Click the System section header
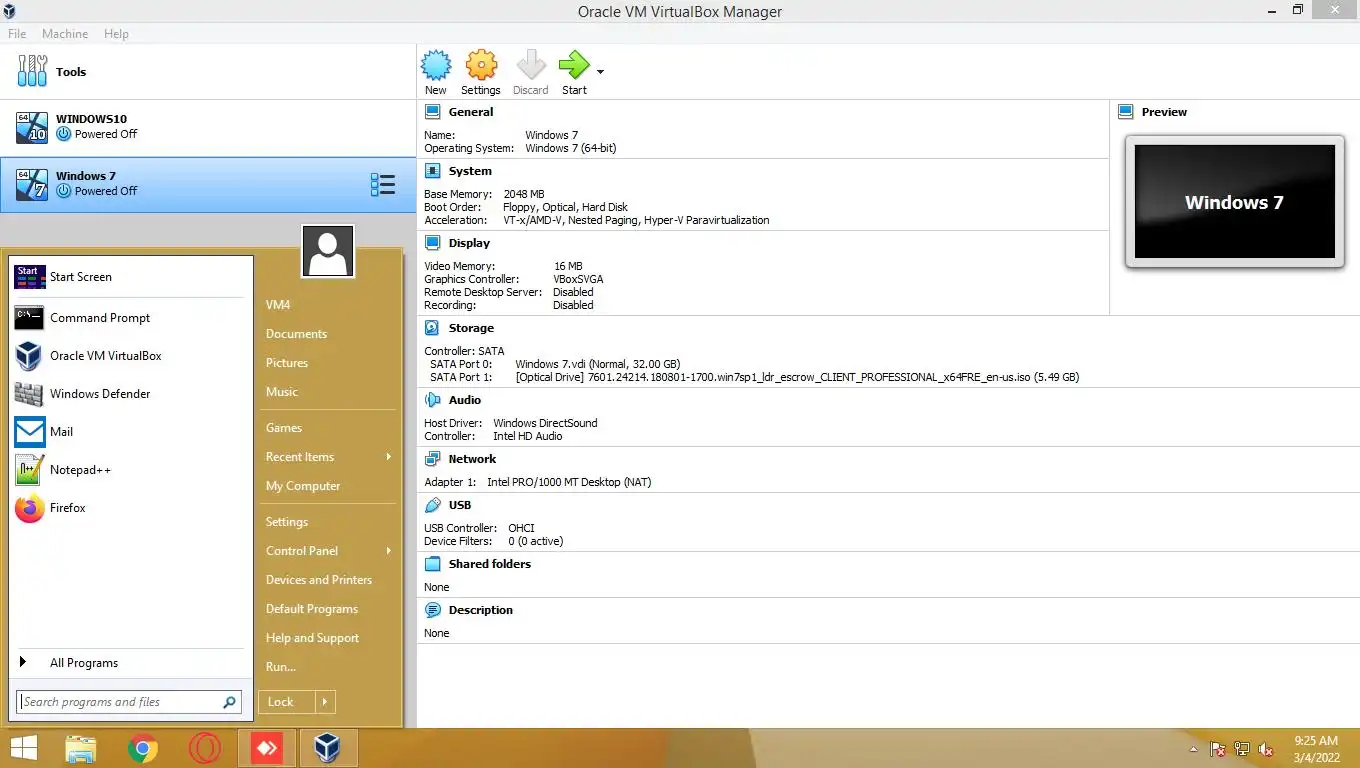The height and width of the screenshot is (768, 1360). (x=470, y=171)
